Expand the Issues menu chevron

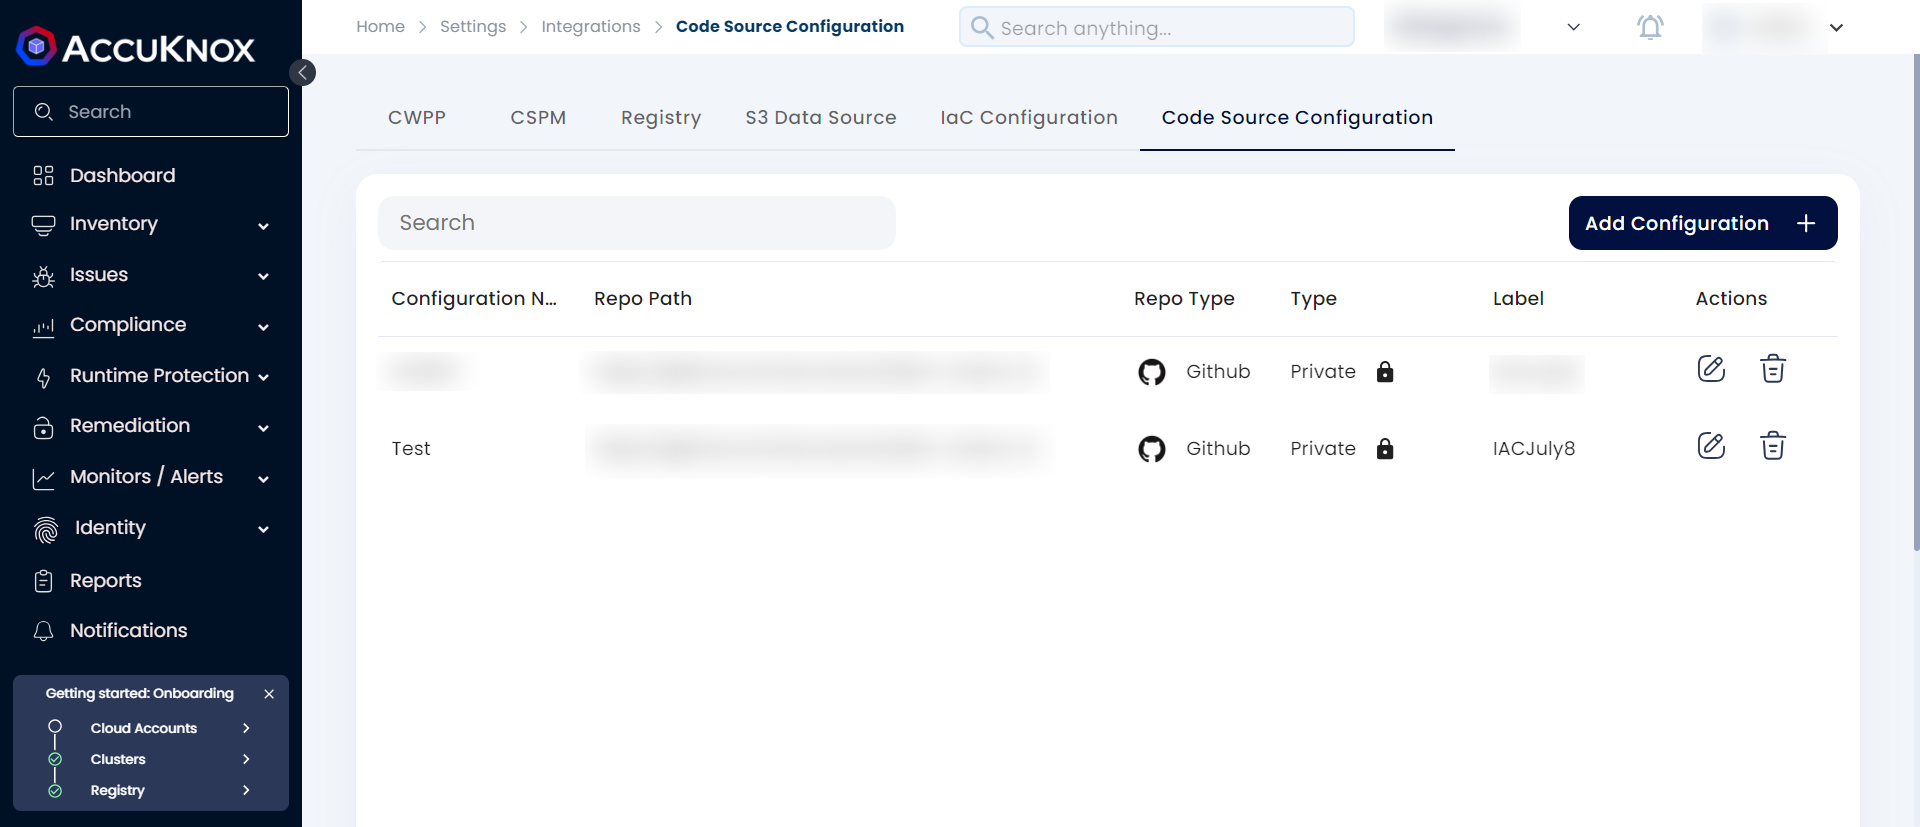(x=263, y=276)
